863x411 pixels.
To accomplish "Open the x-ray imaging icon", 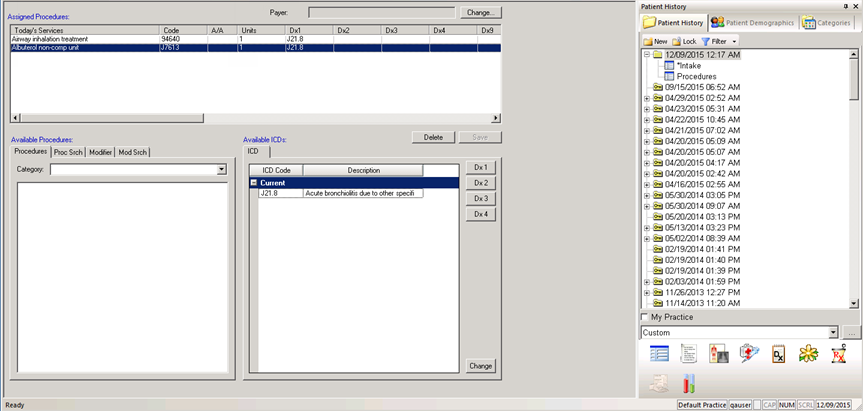I will click(x=719, y=354).
